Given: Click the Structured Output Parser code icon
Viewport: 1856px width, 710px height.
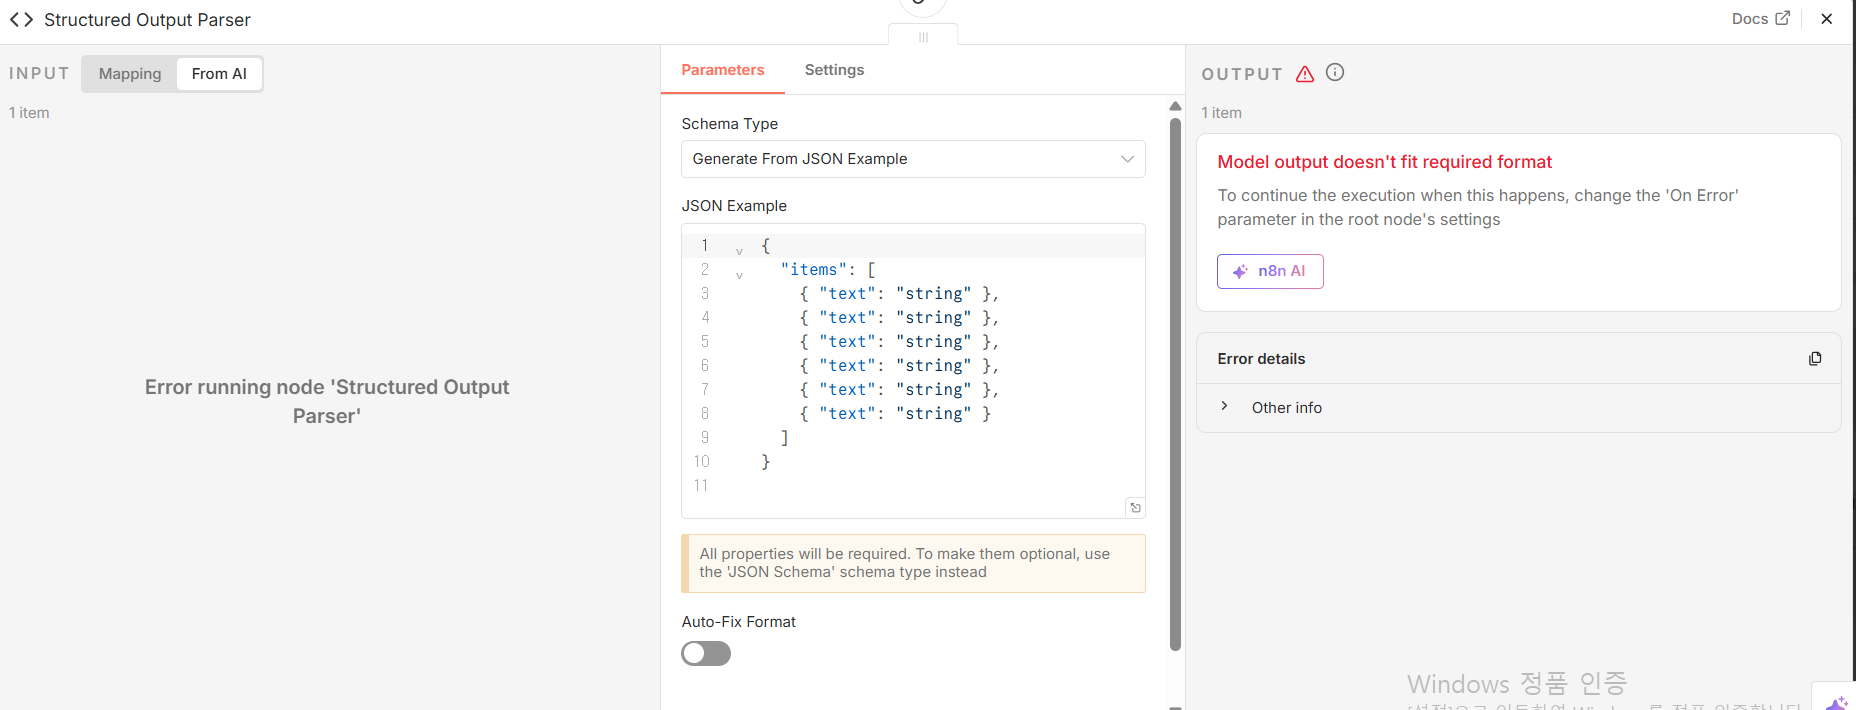Looking at the screenshot, I should pos(21,20).
